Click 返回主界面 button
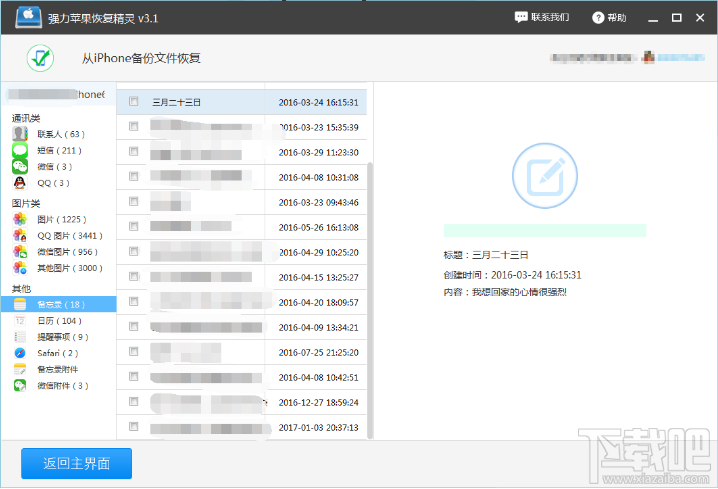This screenshot has width=718, height=489. coord(76,463)
